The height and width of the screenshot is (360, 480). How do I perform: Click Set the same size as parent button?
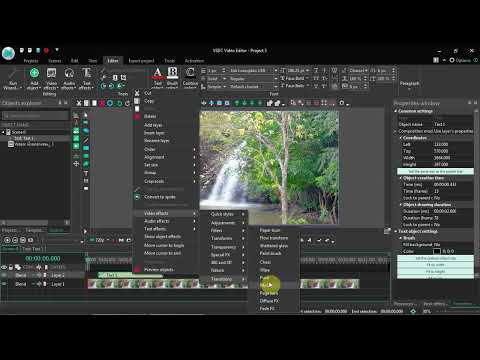point(435,171)
